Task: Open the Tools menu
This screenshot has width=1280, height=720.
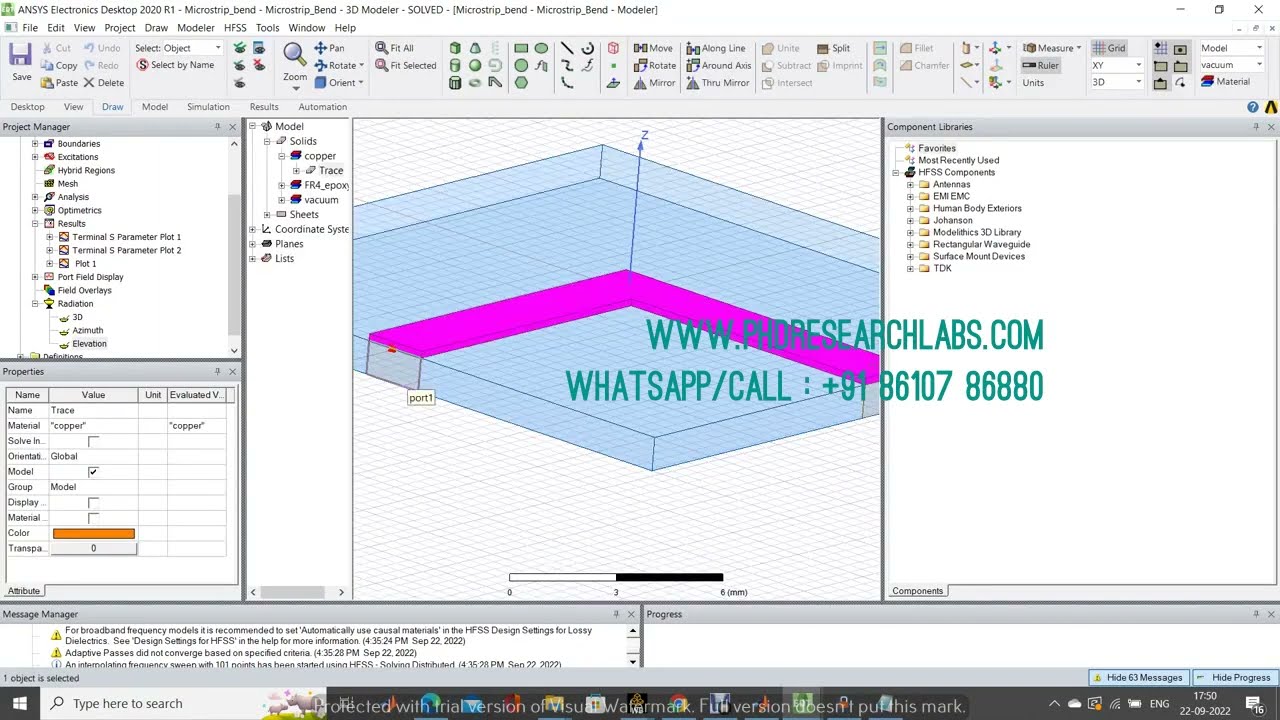Action: 267,28
